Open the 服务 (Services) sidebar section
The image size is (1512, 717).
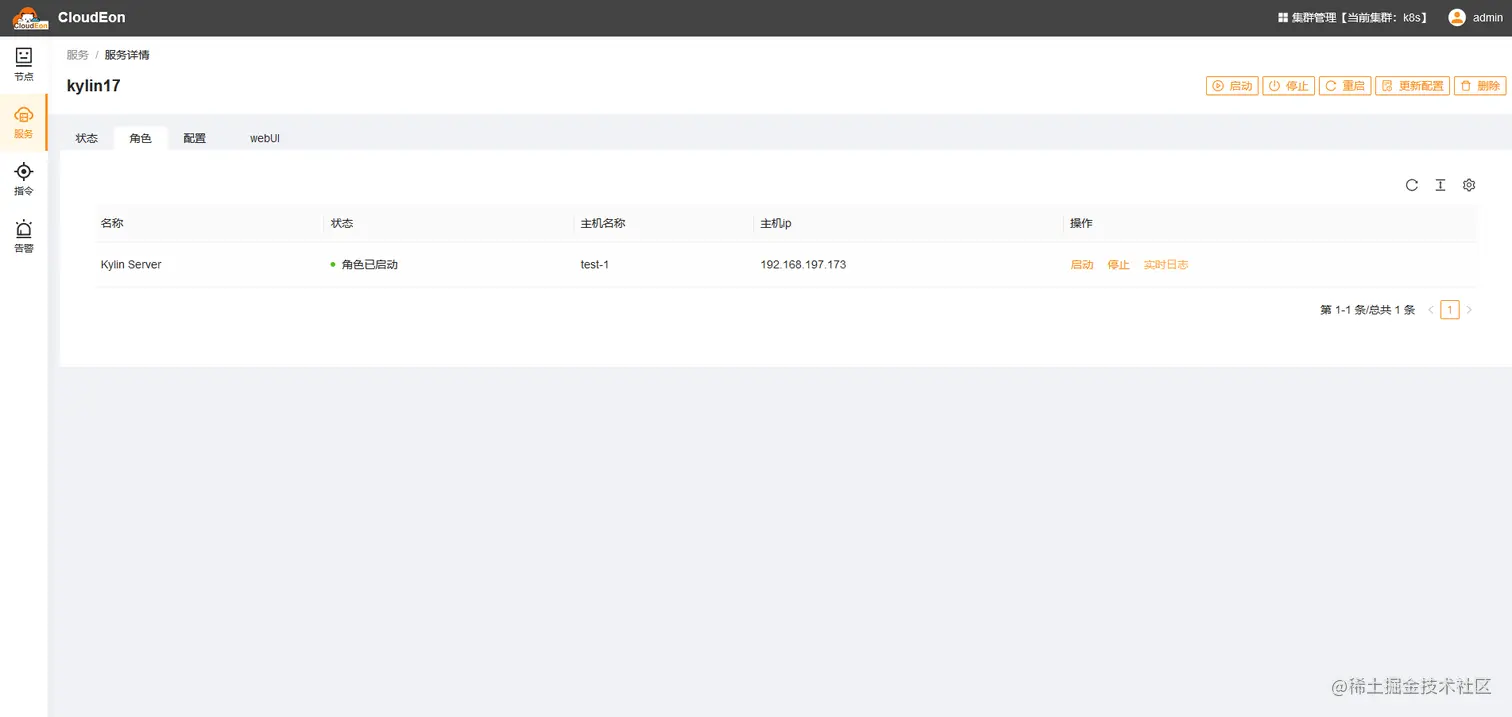point(23,122)
